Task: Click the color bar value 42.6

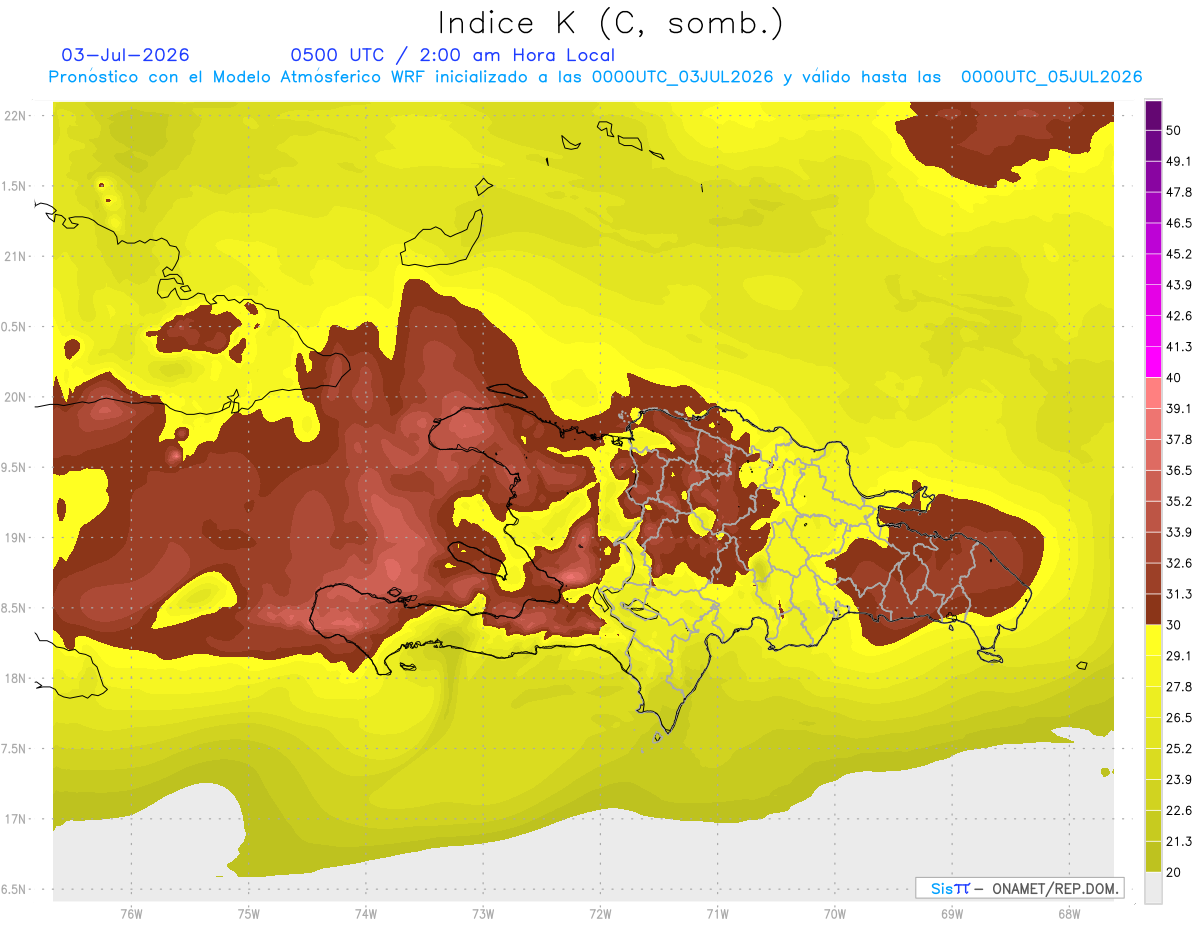Action: coord(1179,316)
